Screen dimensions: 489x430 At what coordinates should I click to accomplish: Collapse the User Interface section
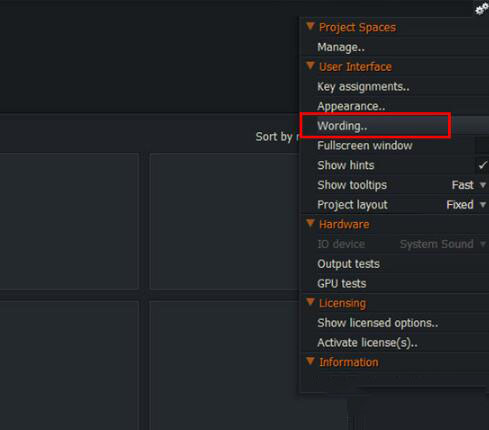[310, 66]
